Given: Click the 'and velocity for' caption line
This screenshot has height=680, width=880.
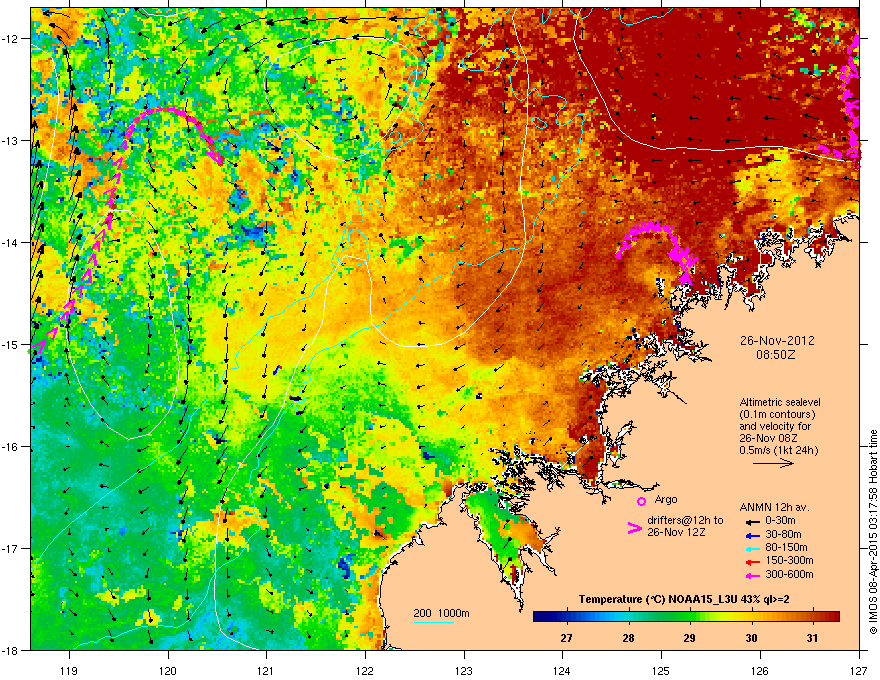Looking at the screenshot, I should click(775, 426).
